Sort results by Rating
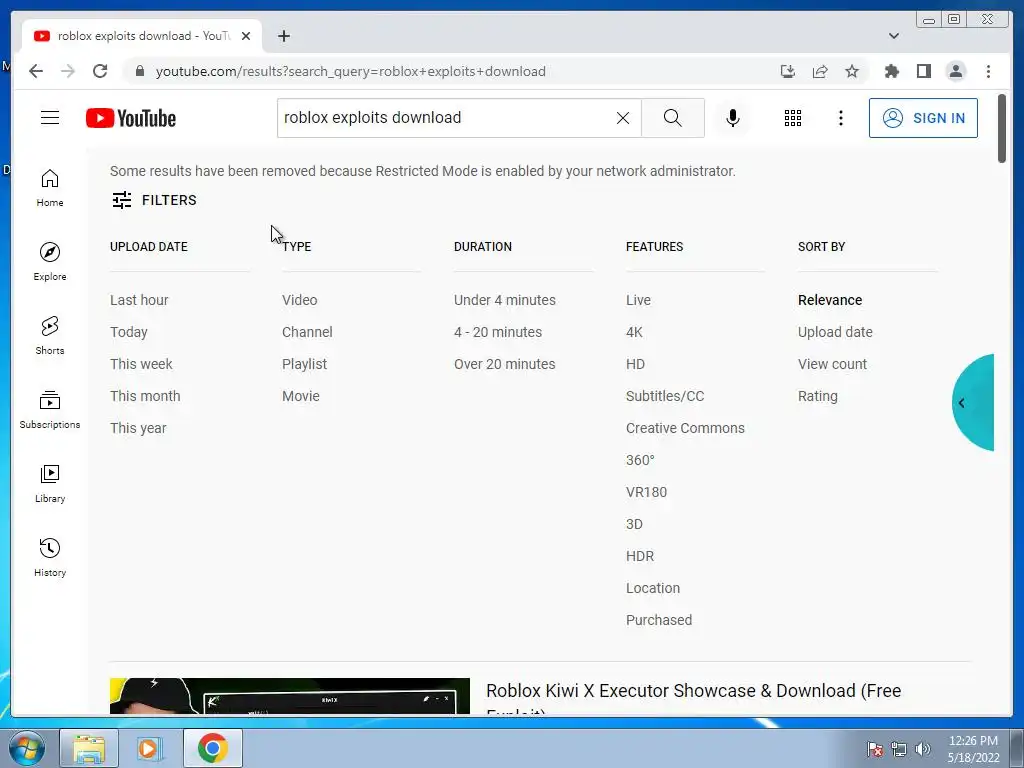The height and width of the screenshot is (768, 1024). 818,396
